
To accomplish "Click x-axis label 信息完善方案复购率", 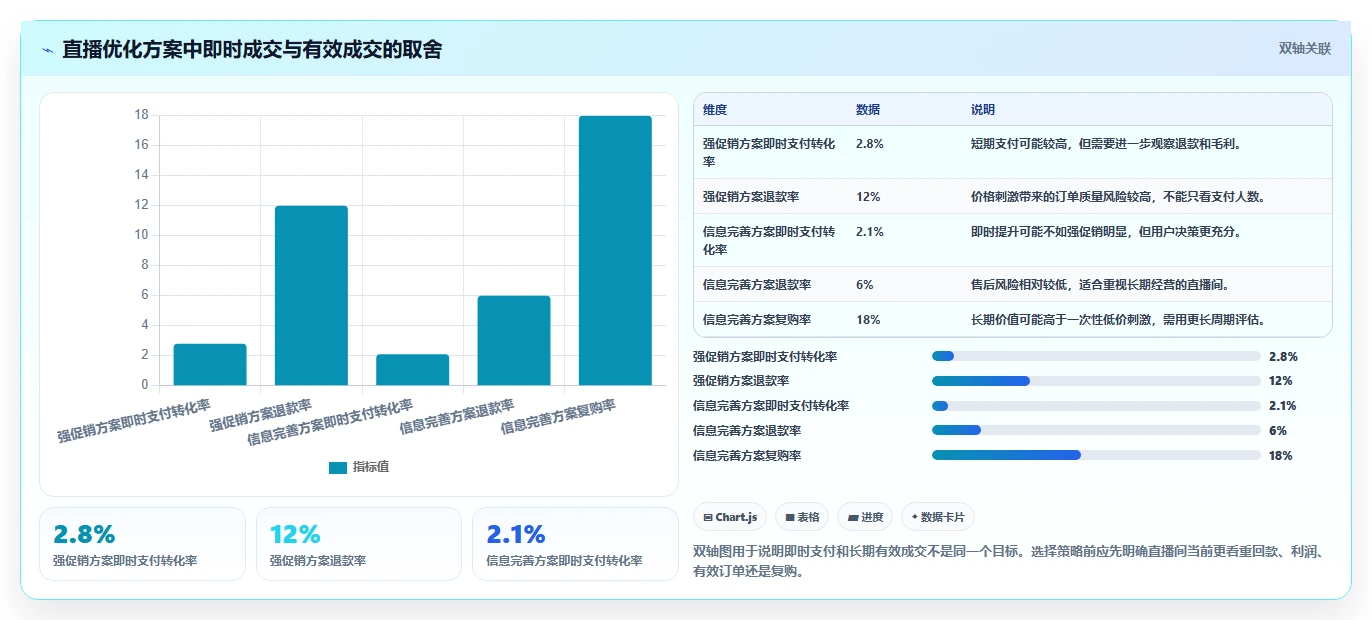I will pos(558,415).
